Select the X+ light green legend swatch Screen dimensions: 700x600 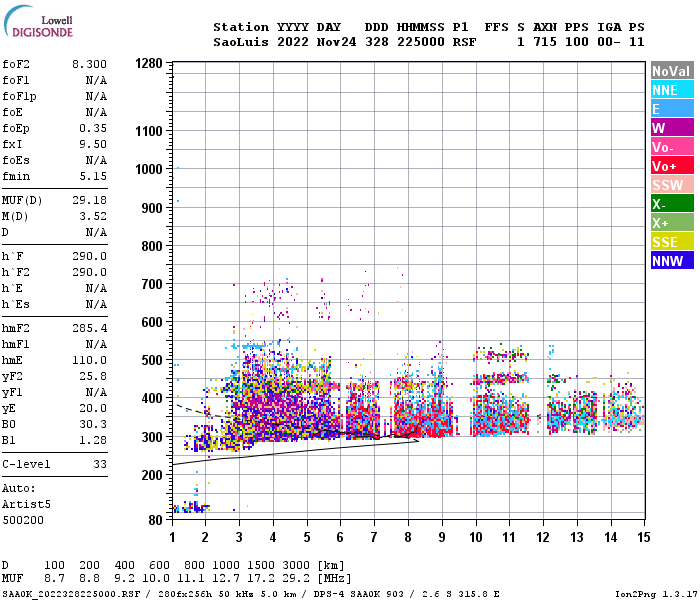672,223
